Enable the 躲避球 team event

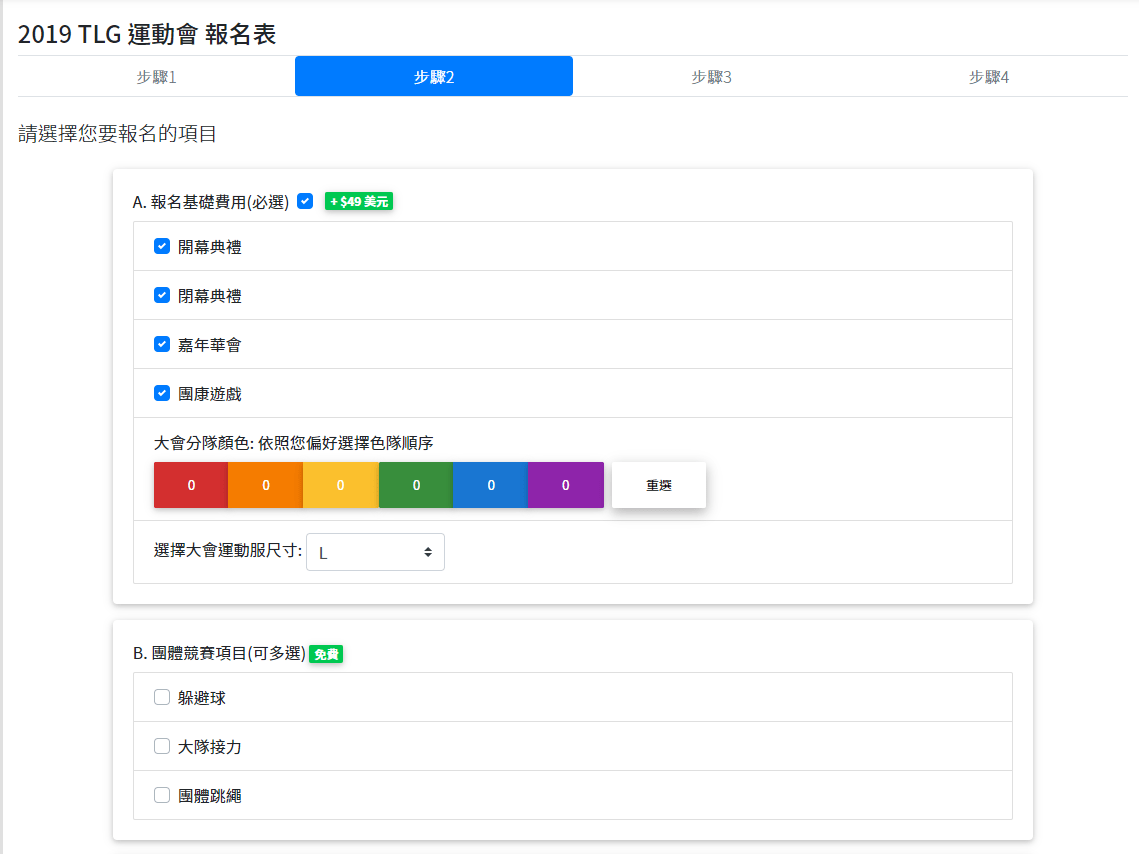(161, 697)
